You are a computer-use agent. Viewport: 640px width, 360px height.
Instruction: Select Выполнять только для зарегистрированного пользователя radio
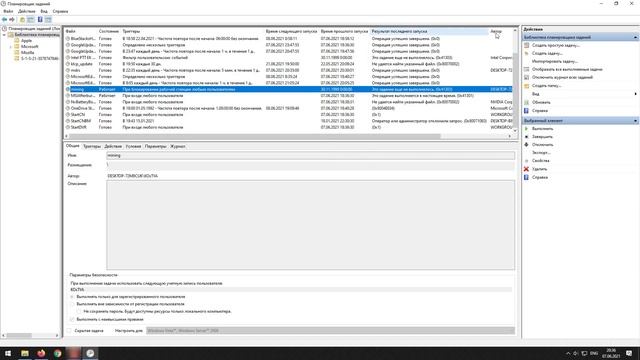coord(72,297)
